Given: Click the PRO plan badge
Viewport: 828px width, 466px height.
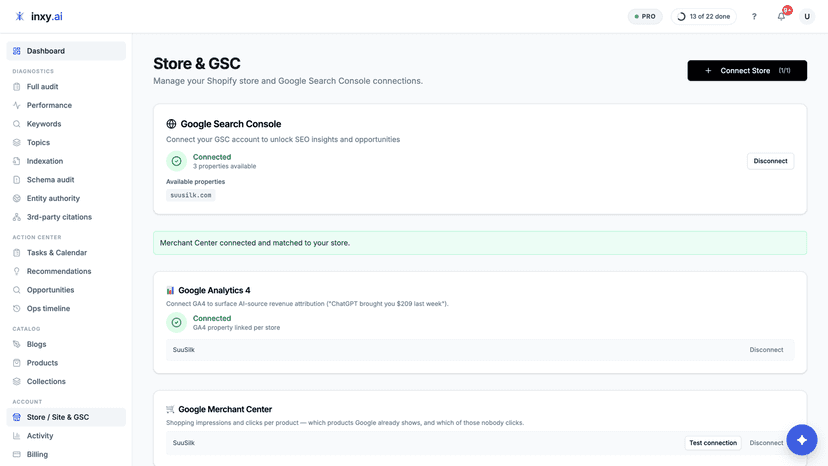Looking at the screenshot, I should 645,16.
